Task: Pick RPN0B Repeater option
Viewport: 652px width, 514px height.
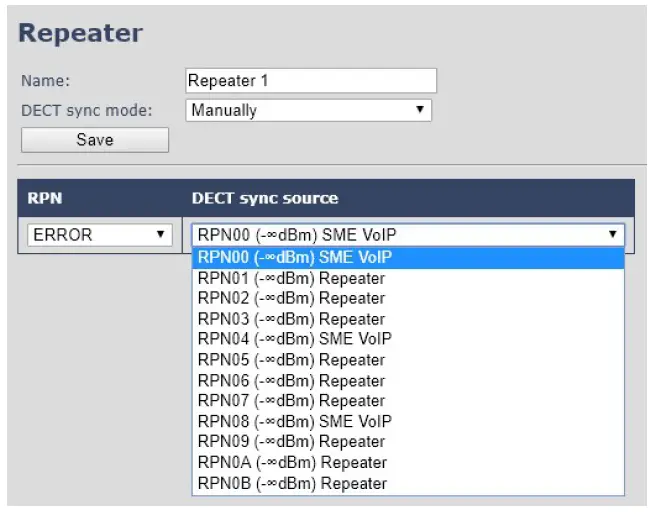Action: (x=408, y=483)
